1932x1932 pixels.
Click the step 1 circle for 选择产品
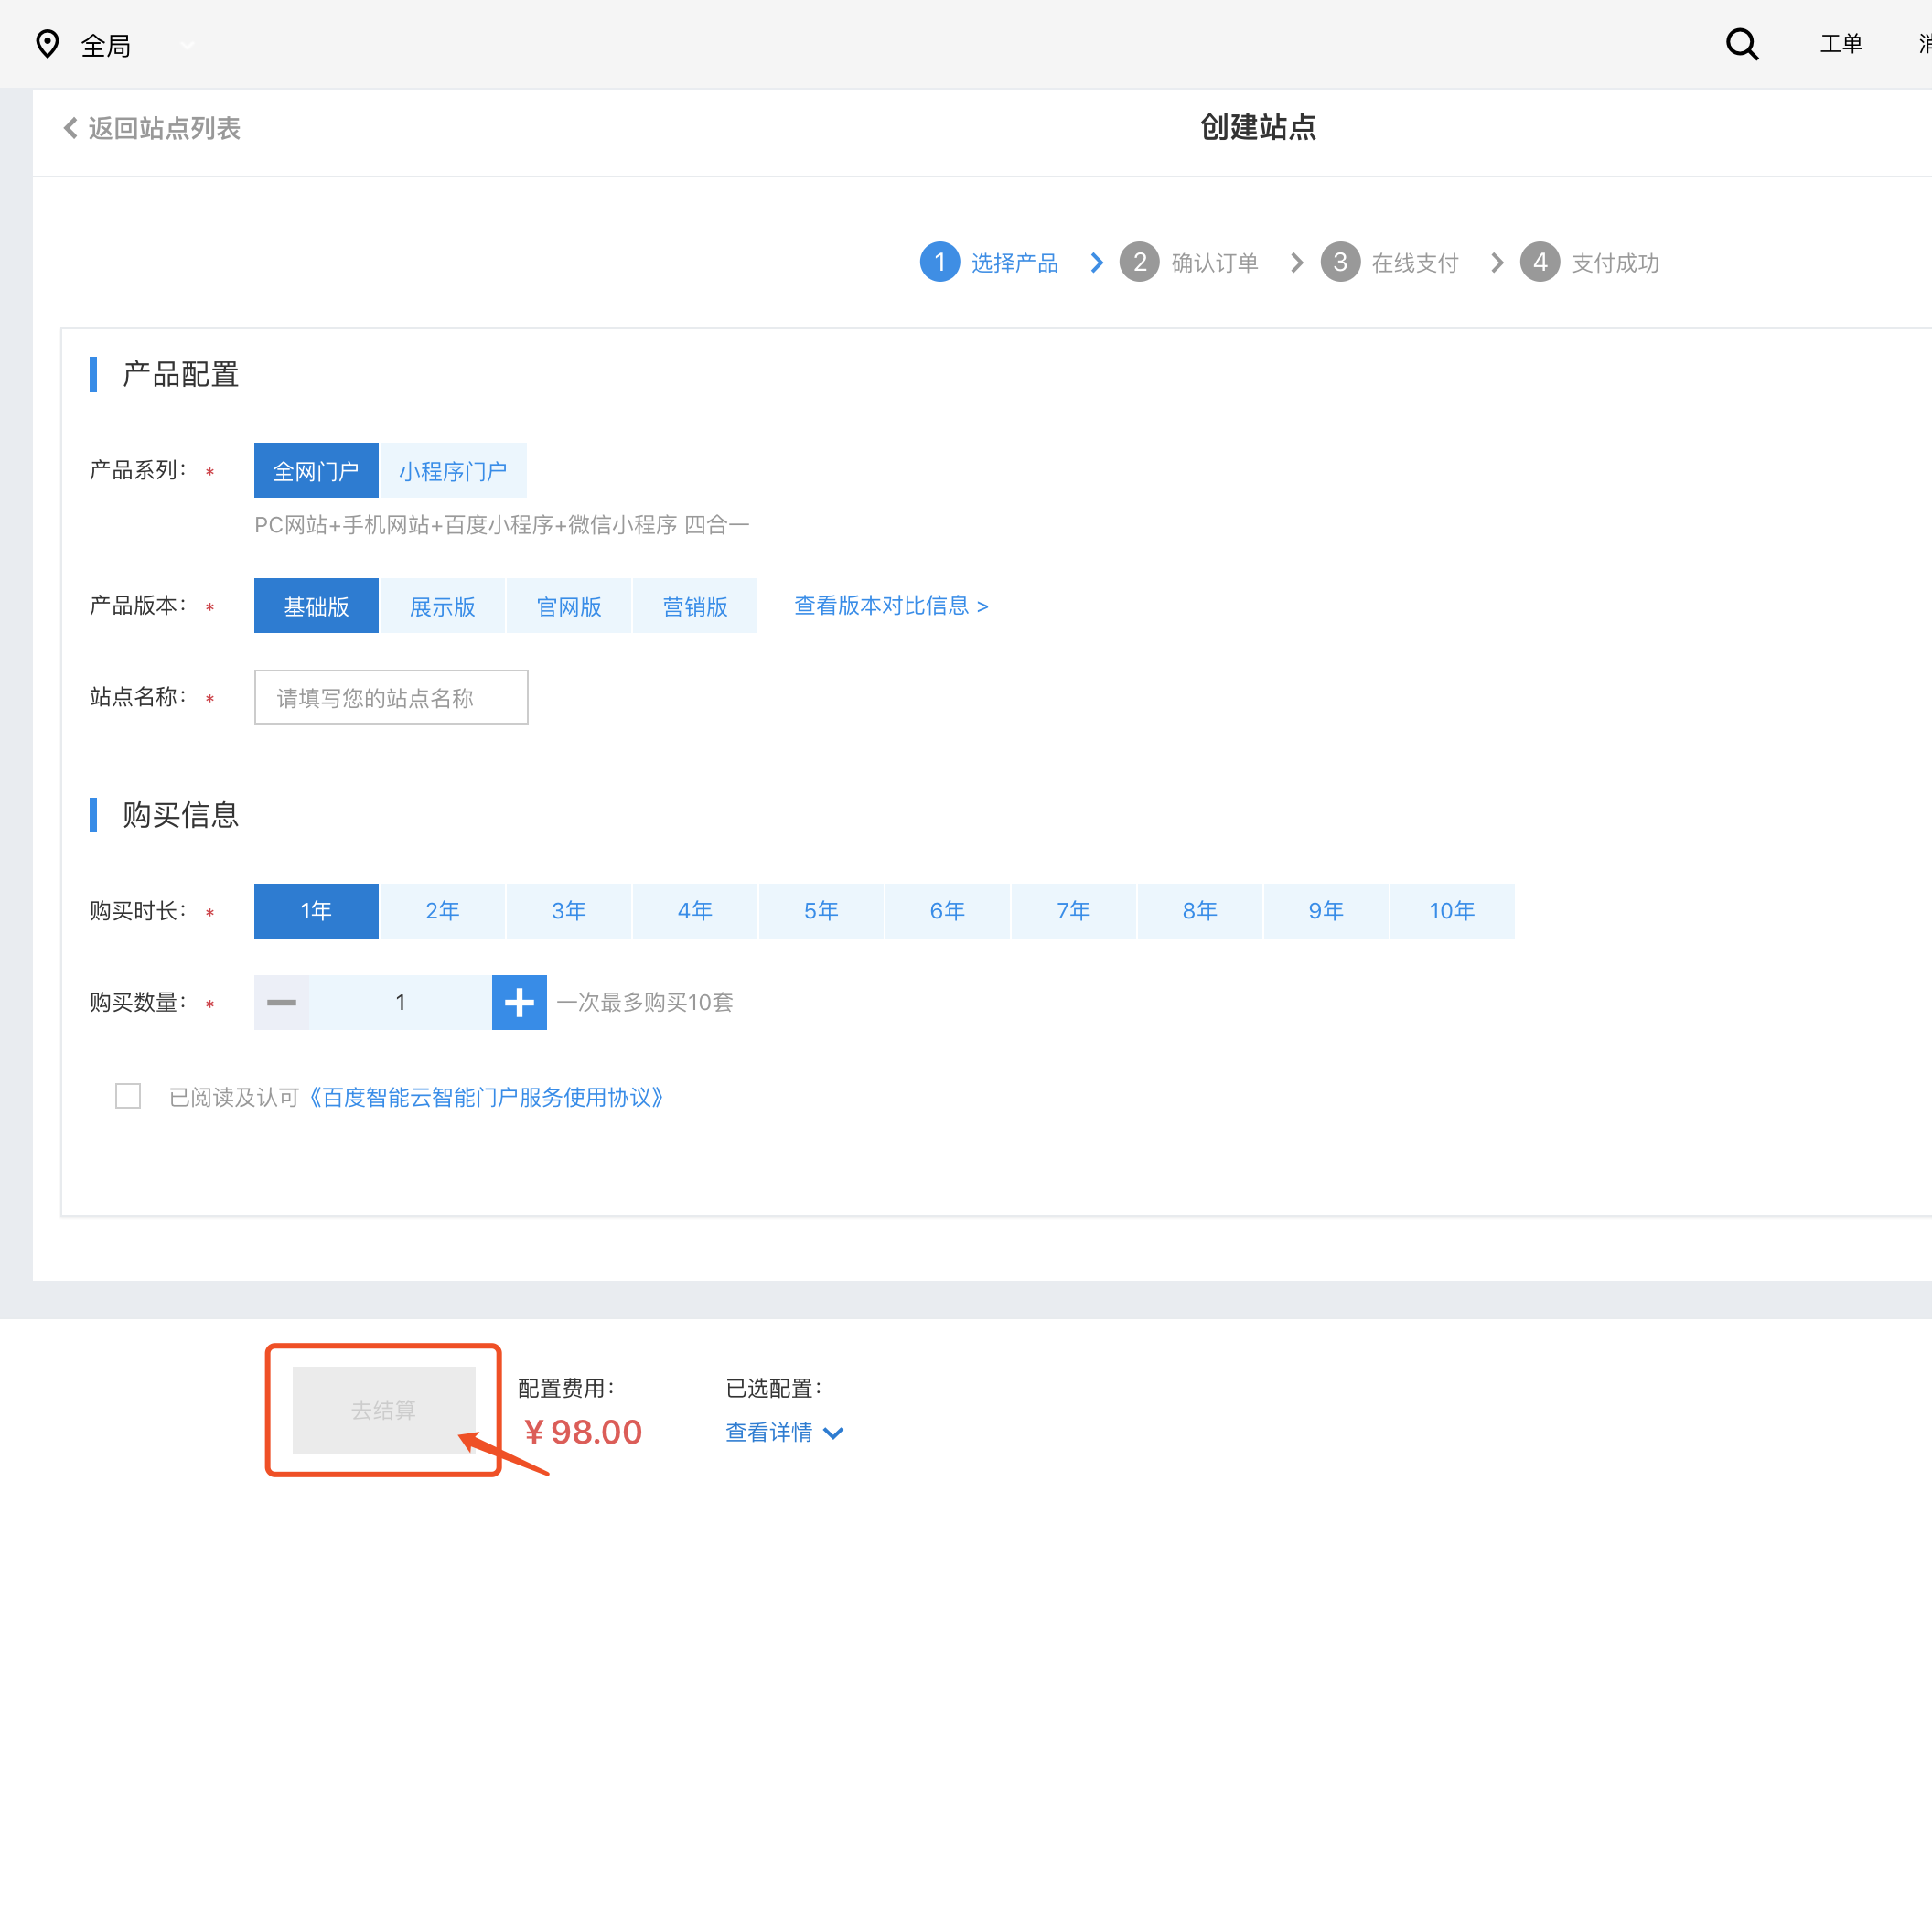939,262
